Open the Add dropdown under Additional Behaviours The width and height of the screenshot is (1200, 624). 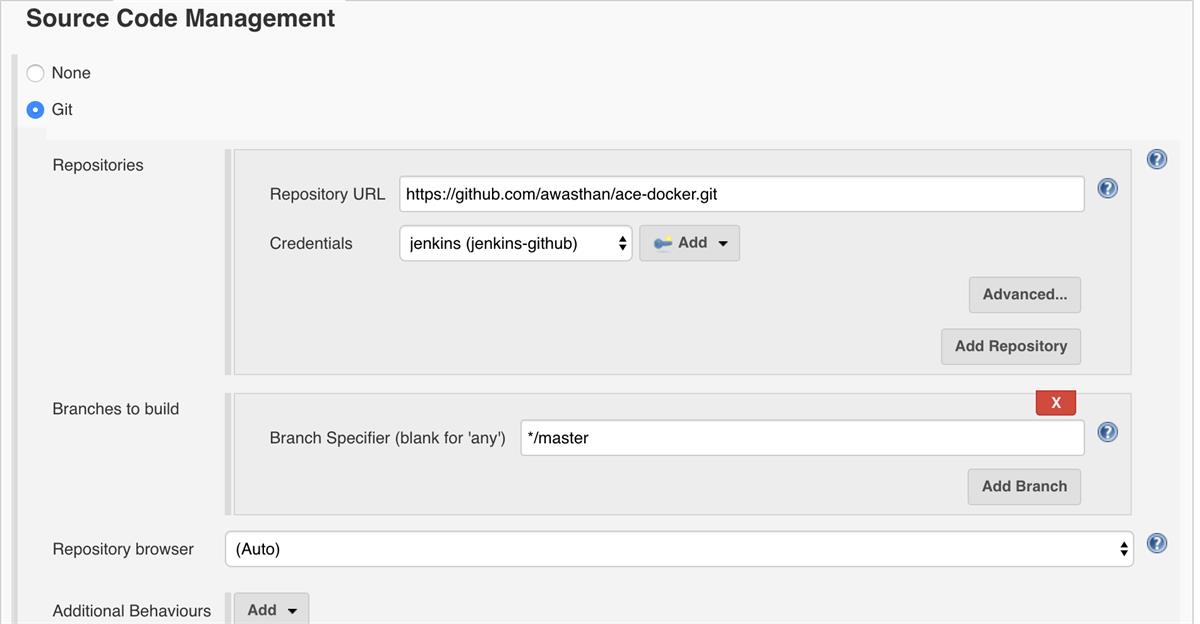[271, 610]
